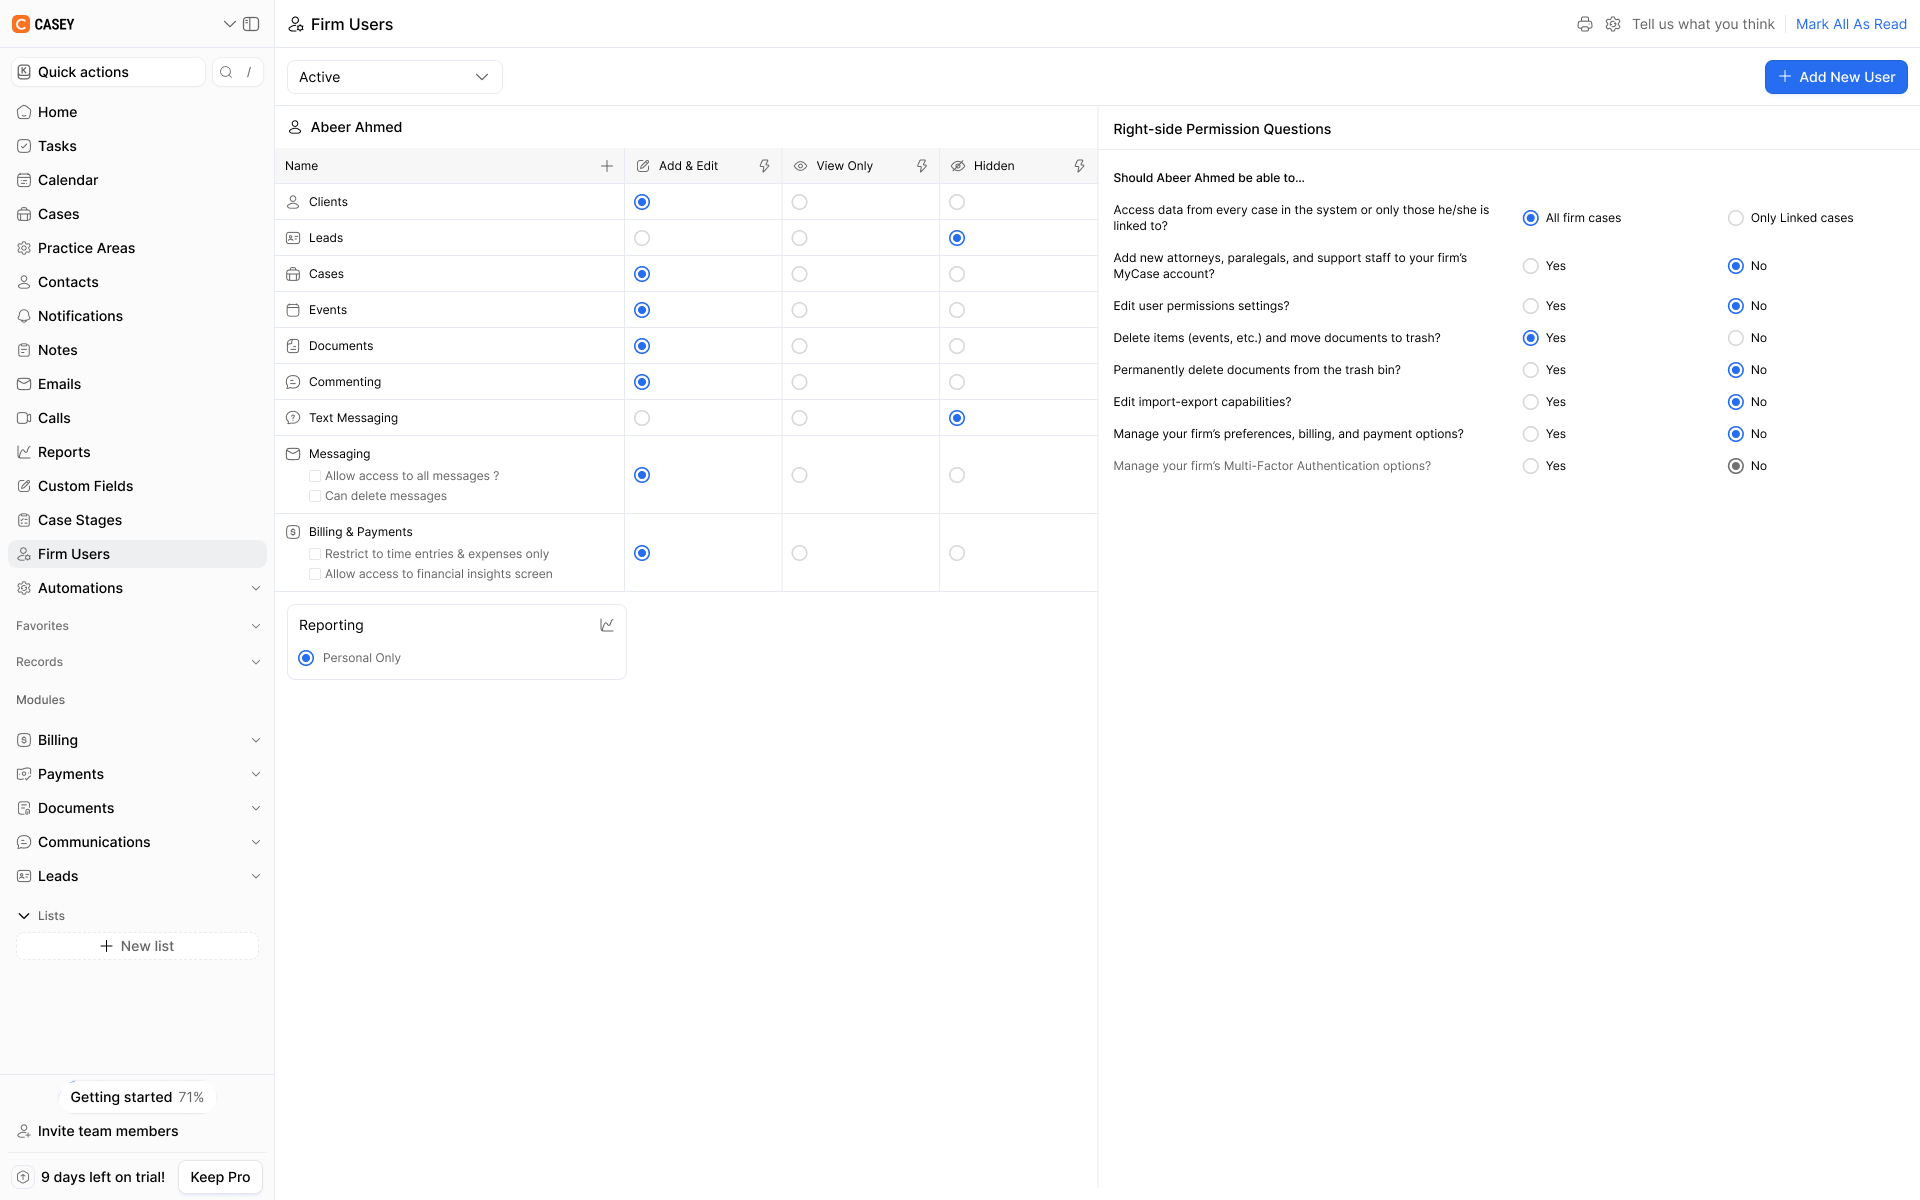Choose Yes for Edit user permissions settings
This screenshot has width=1920, height=1200.
tap(1531, 306)
